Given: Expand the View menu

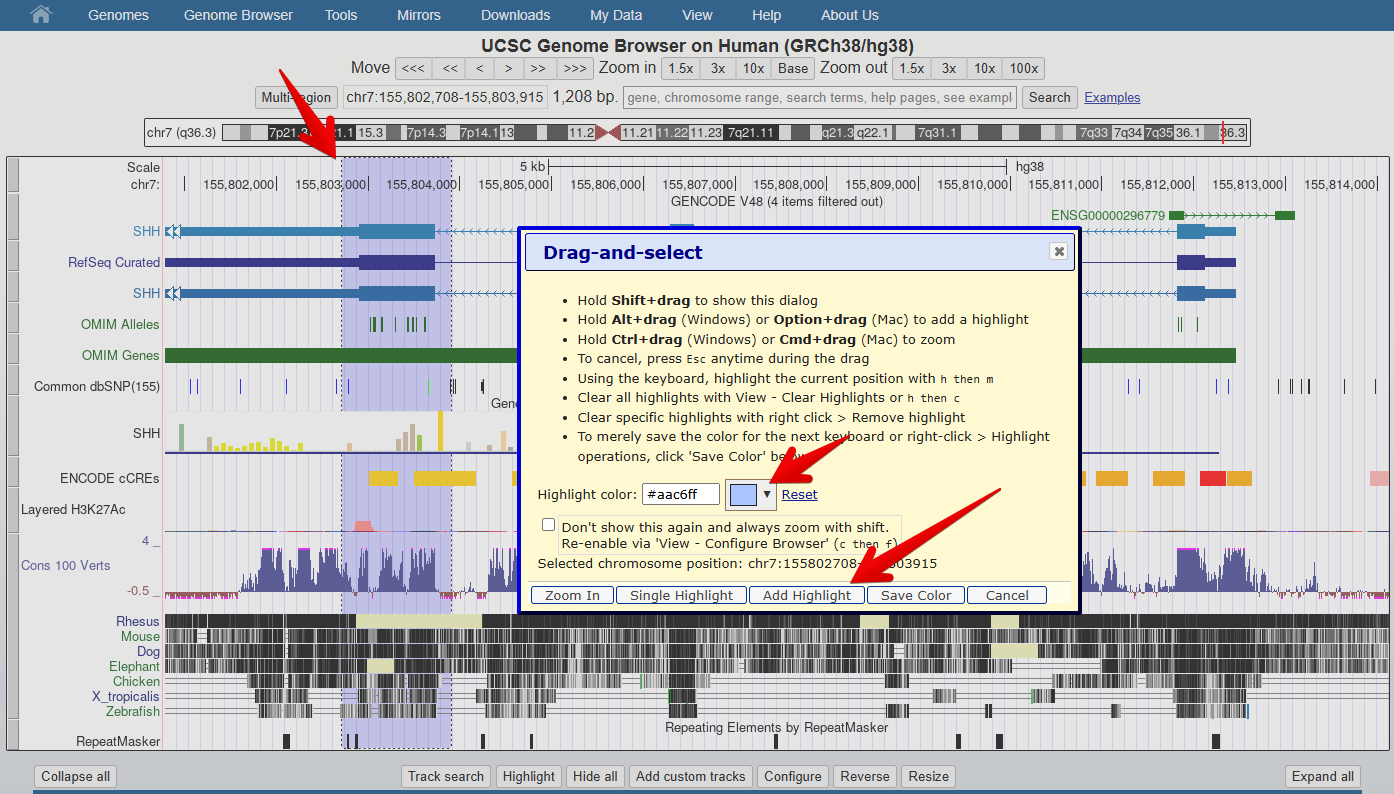Looking at the screenshot, I should click(x=697, y=15).
